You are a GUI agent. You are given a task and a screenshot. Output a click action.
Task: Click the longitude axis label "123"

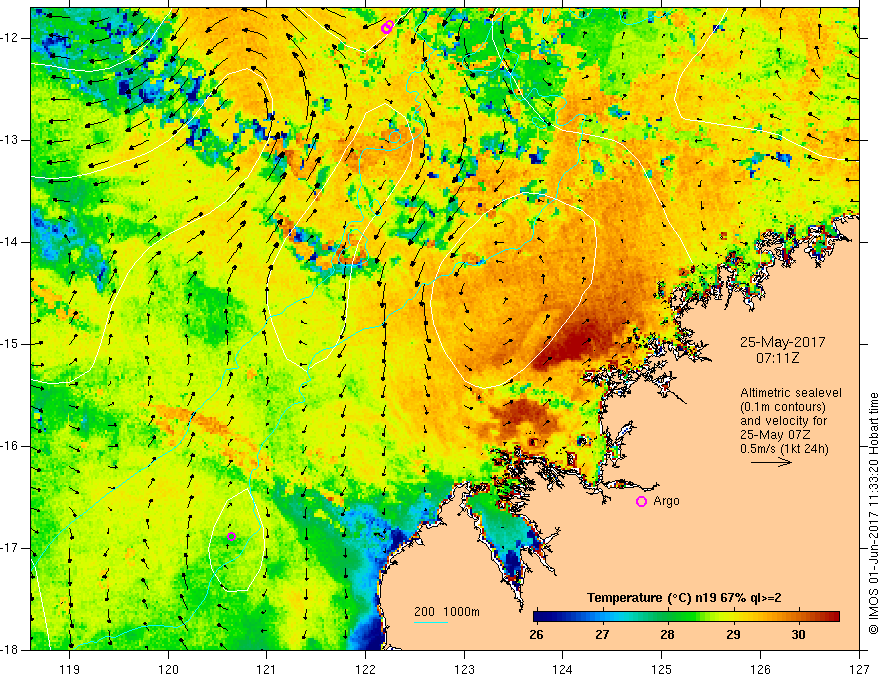[464, 669]
